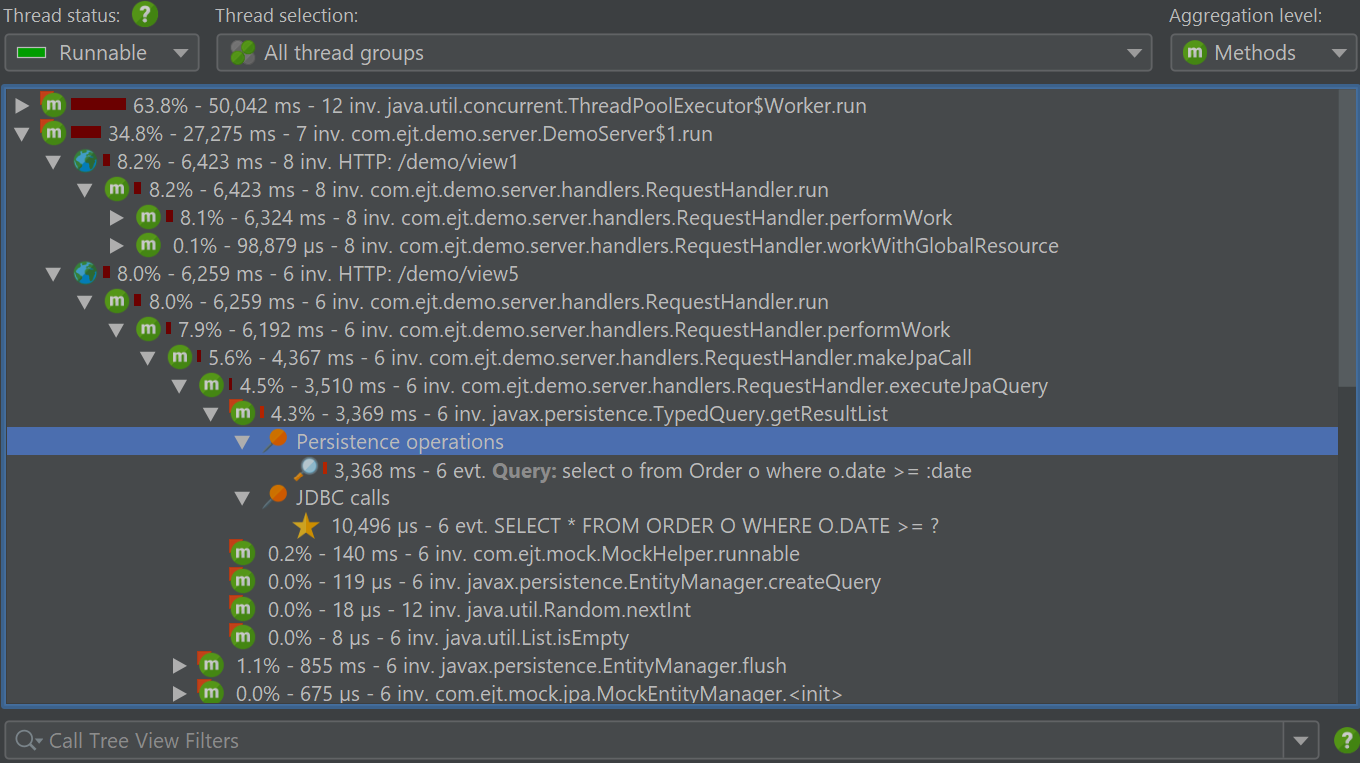Open the filter search options magnifier
Screen dimensions: 1360x763
(28, 741)
